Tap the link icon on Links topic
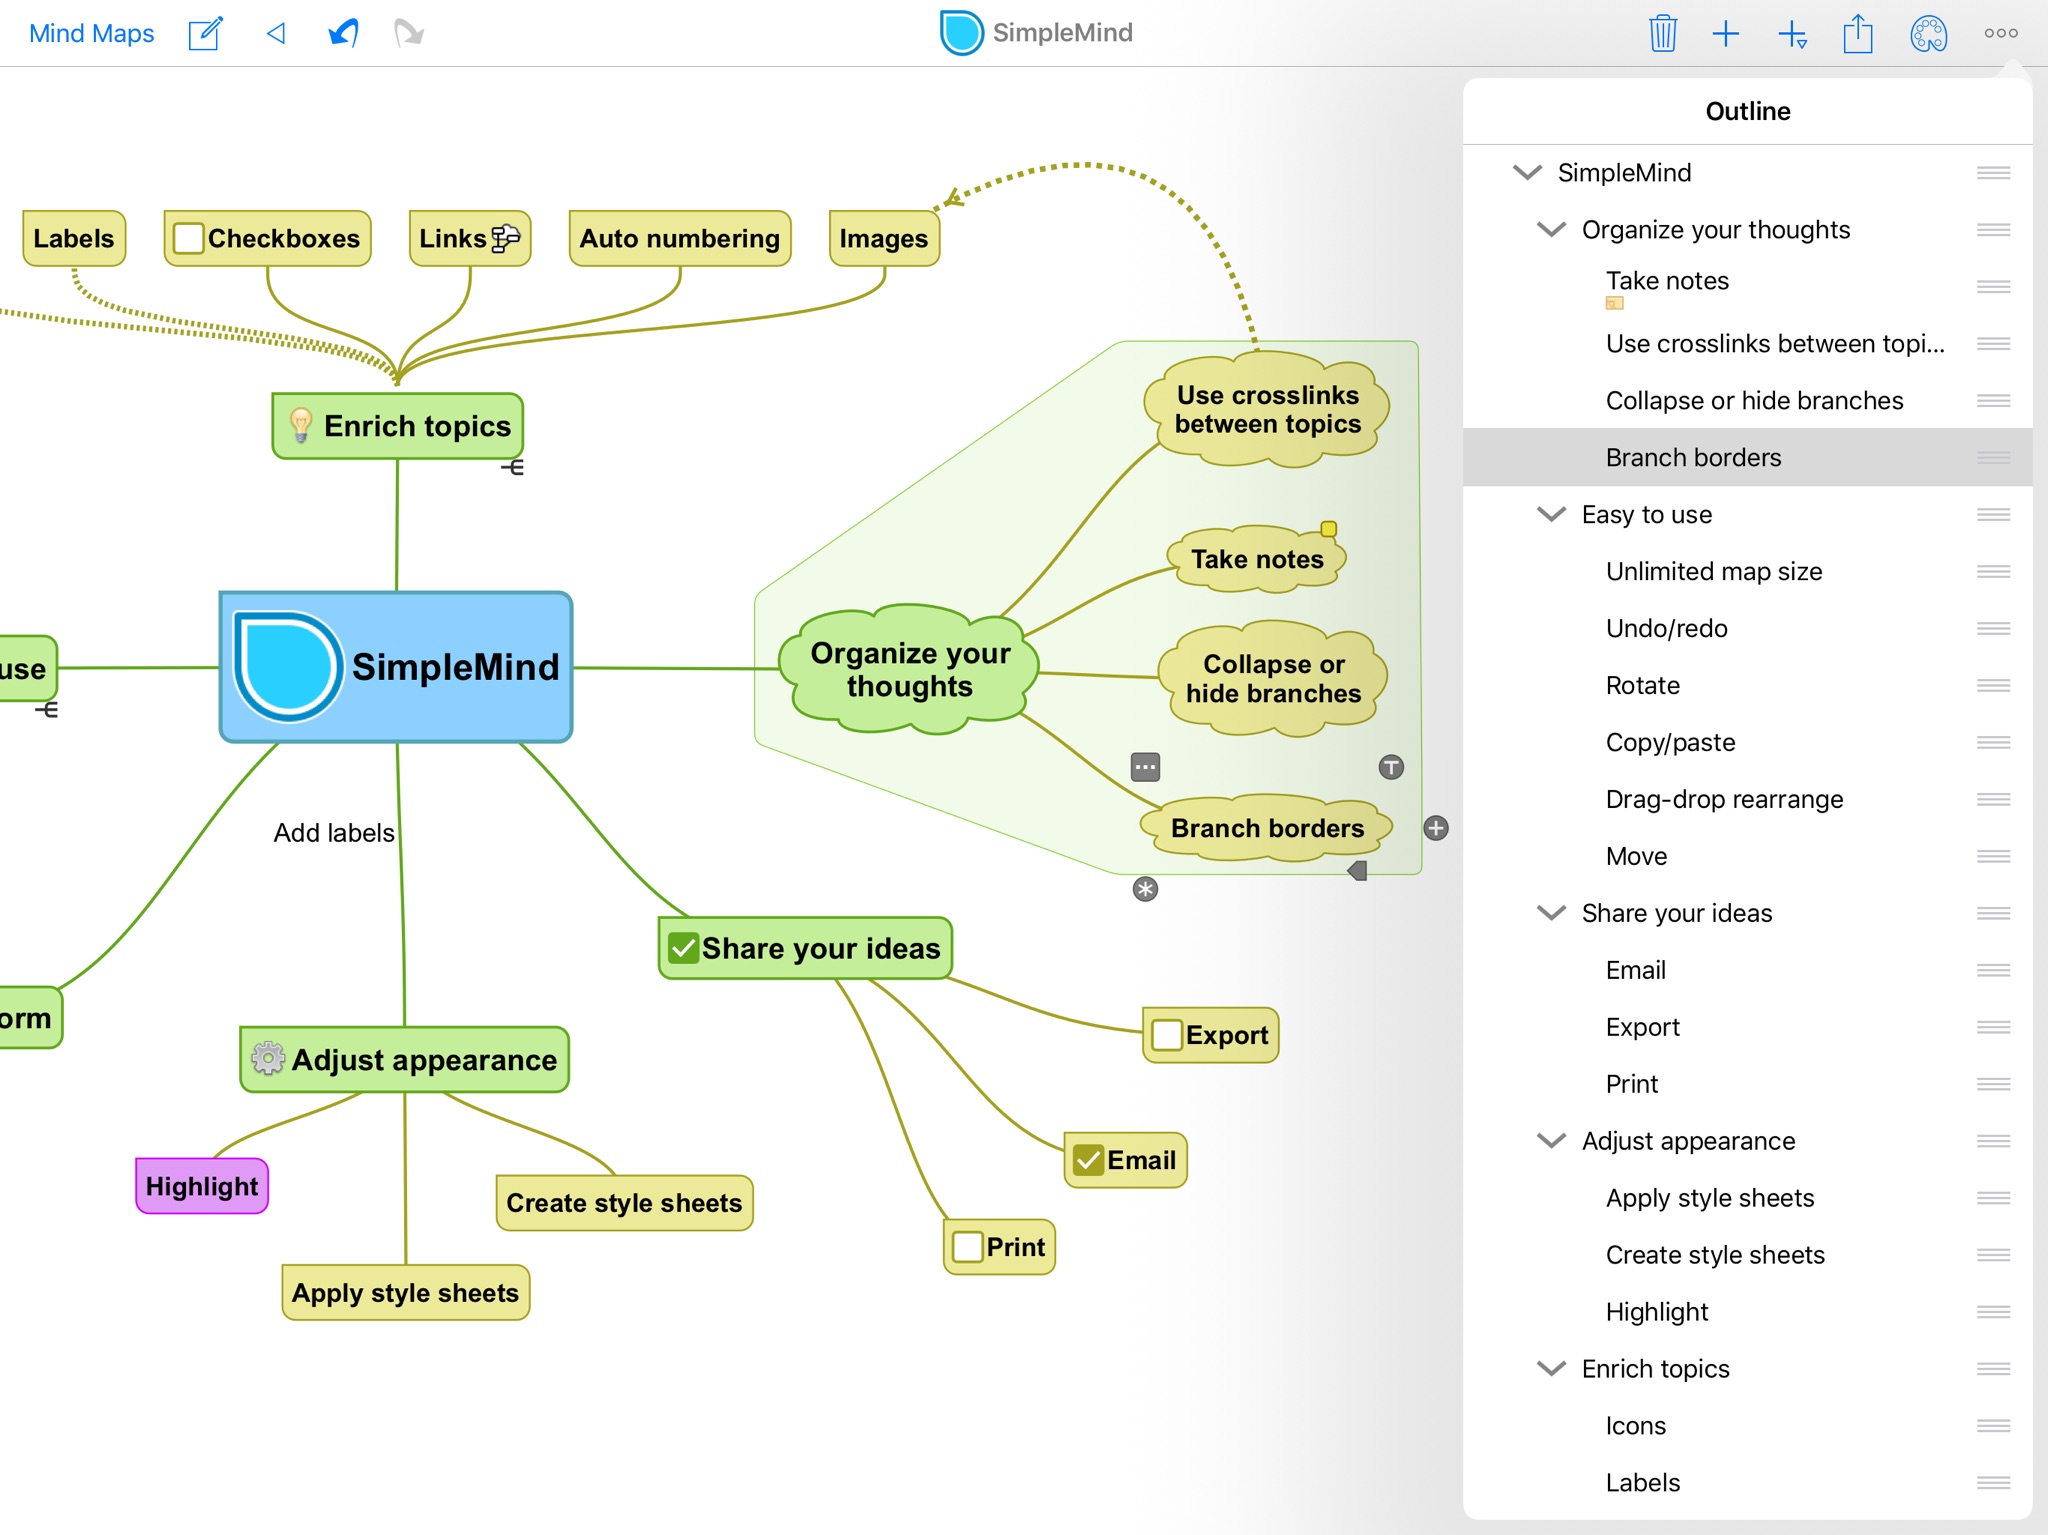This screenshot has height=1535, width=2048. [506, 238]
